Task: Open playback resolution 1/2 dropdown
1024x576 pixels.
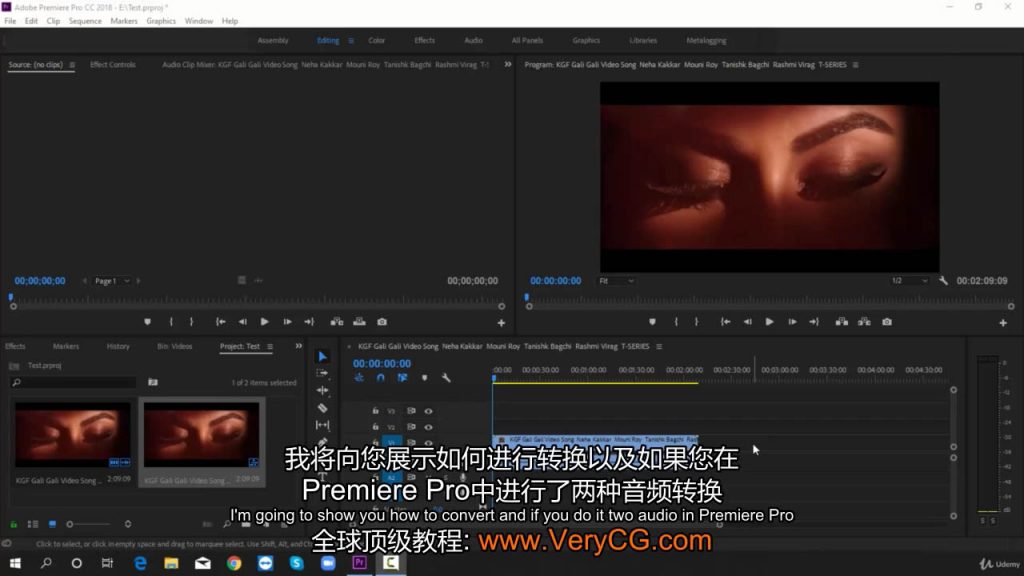Action: tap(909, 281)
